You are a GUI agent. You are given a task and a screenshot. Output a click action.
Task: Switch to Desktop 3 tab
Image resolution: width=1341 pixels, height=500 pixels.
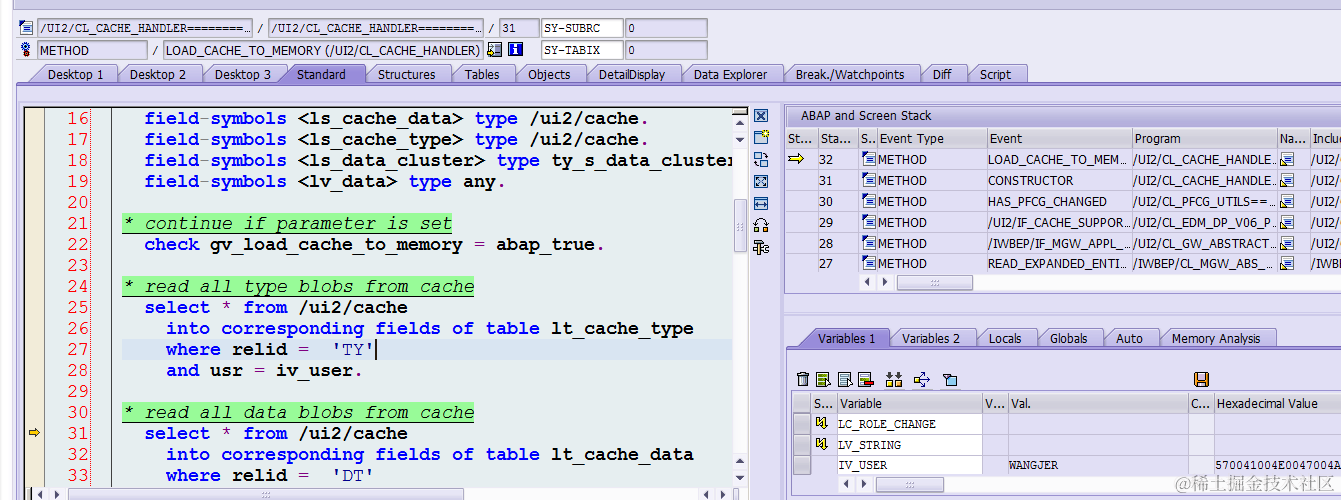click(242, 74)
